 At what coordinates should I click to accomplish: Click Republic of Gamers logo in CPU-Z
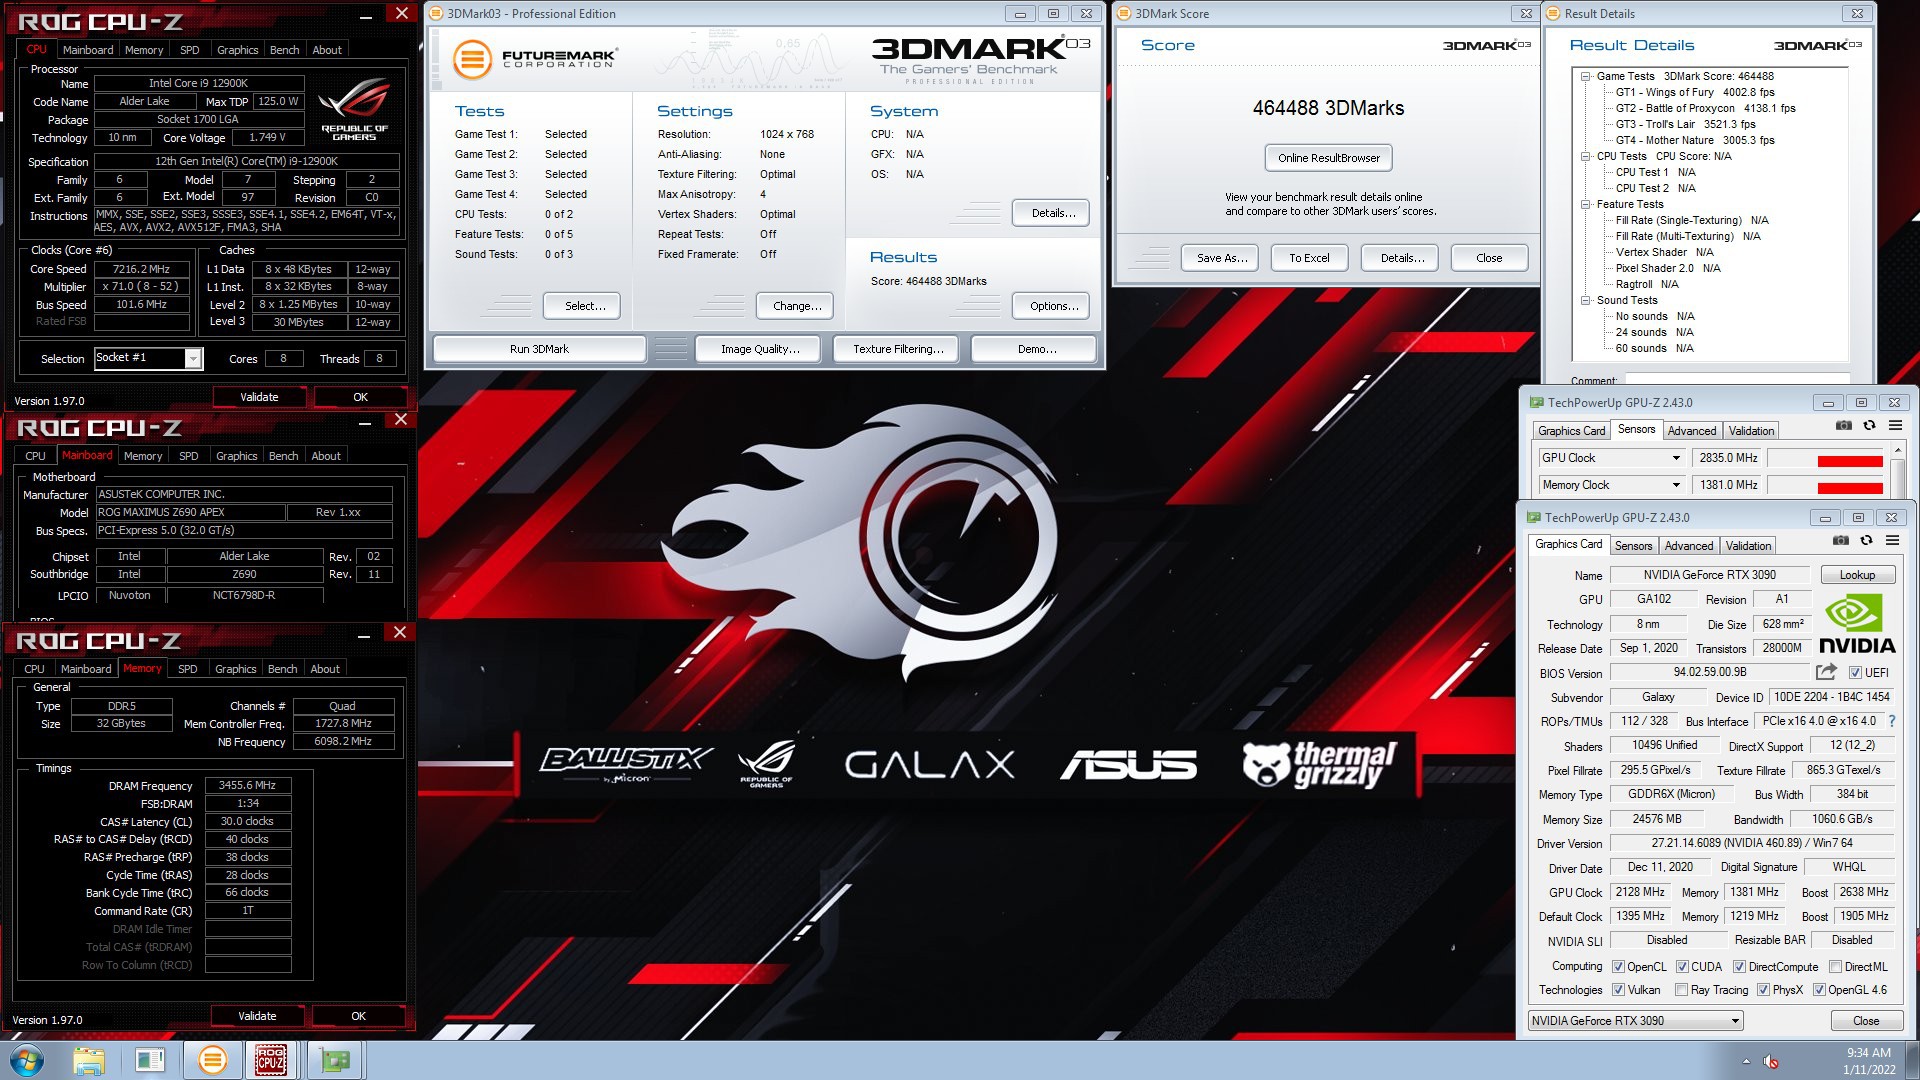pyautogui.click(x=354, y=110)
